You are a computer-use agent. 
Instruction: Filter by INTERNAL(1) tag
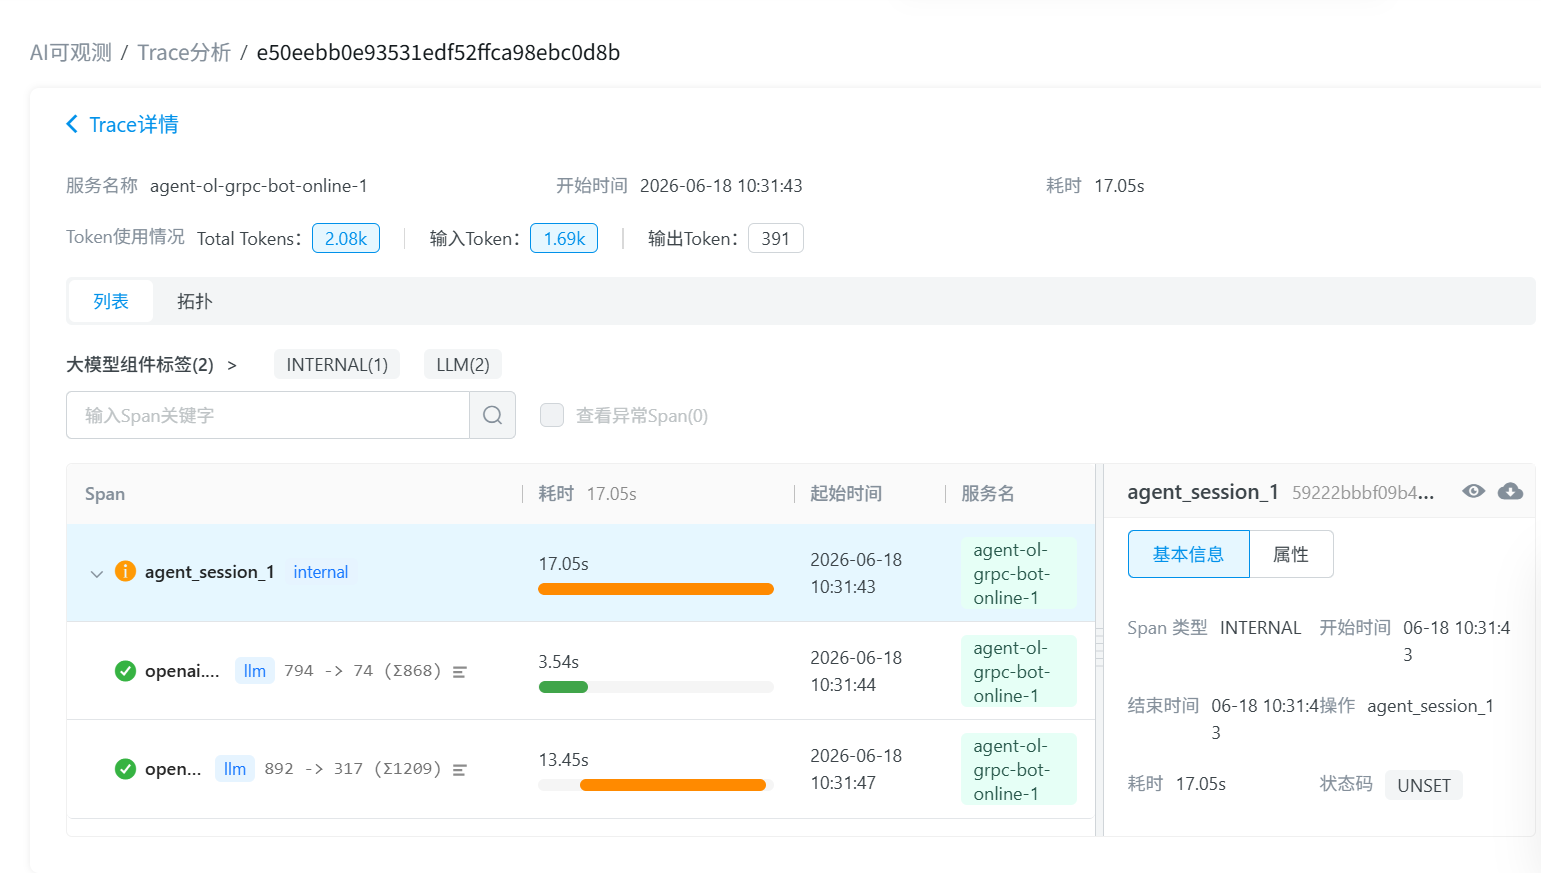(337, 364)
